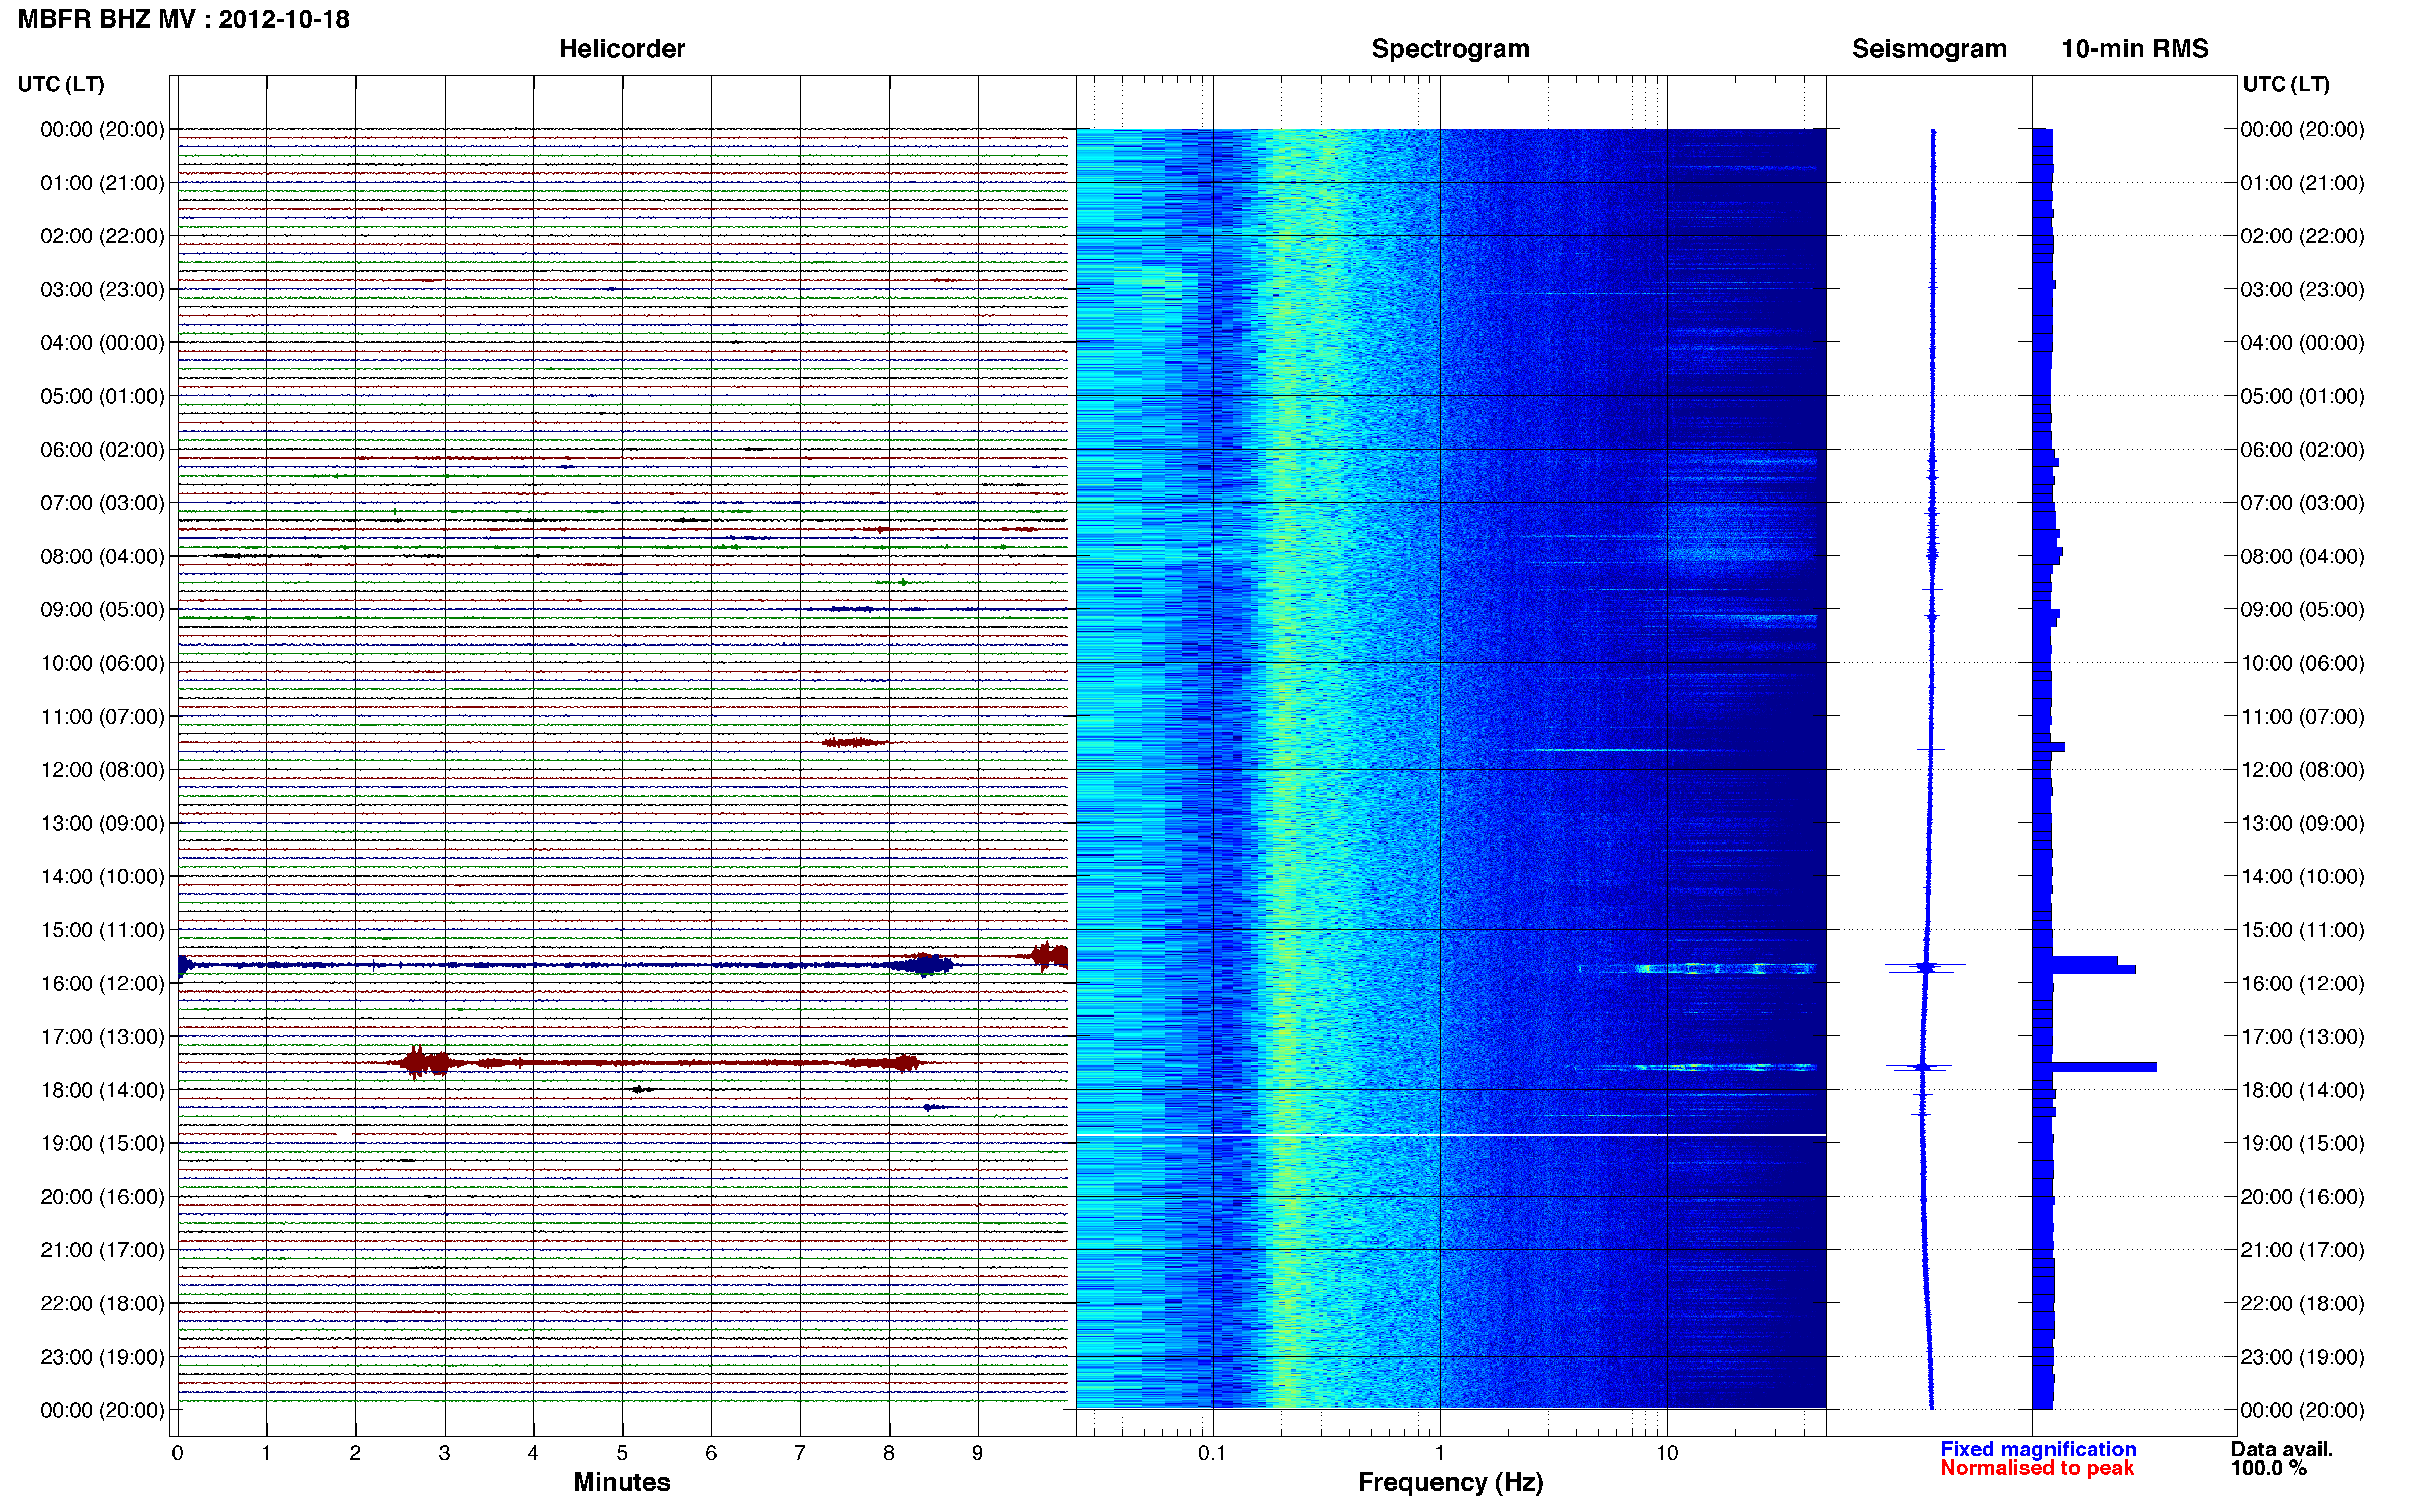
Task: Click the red event at end of 15:40 trace
Action: [x=1049, y=956]
